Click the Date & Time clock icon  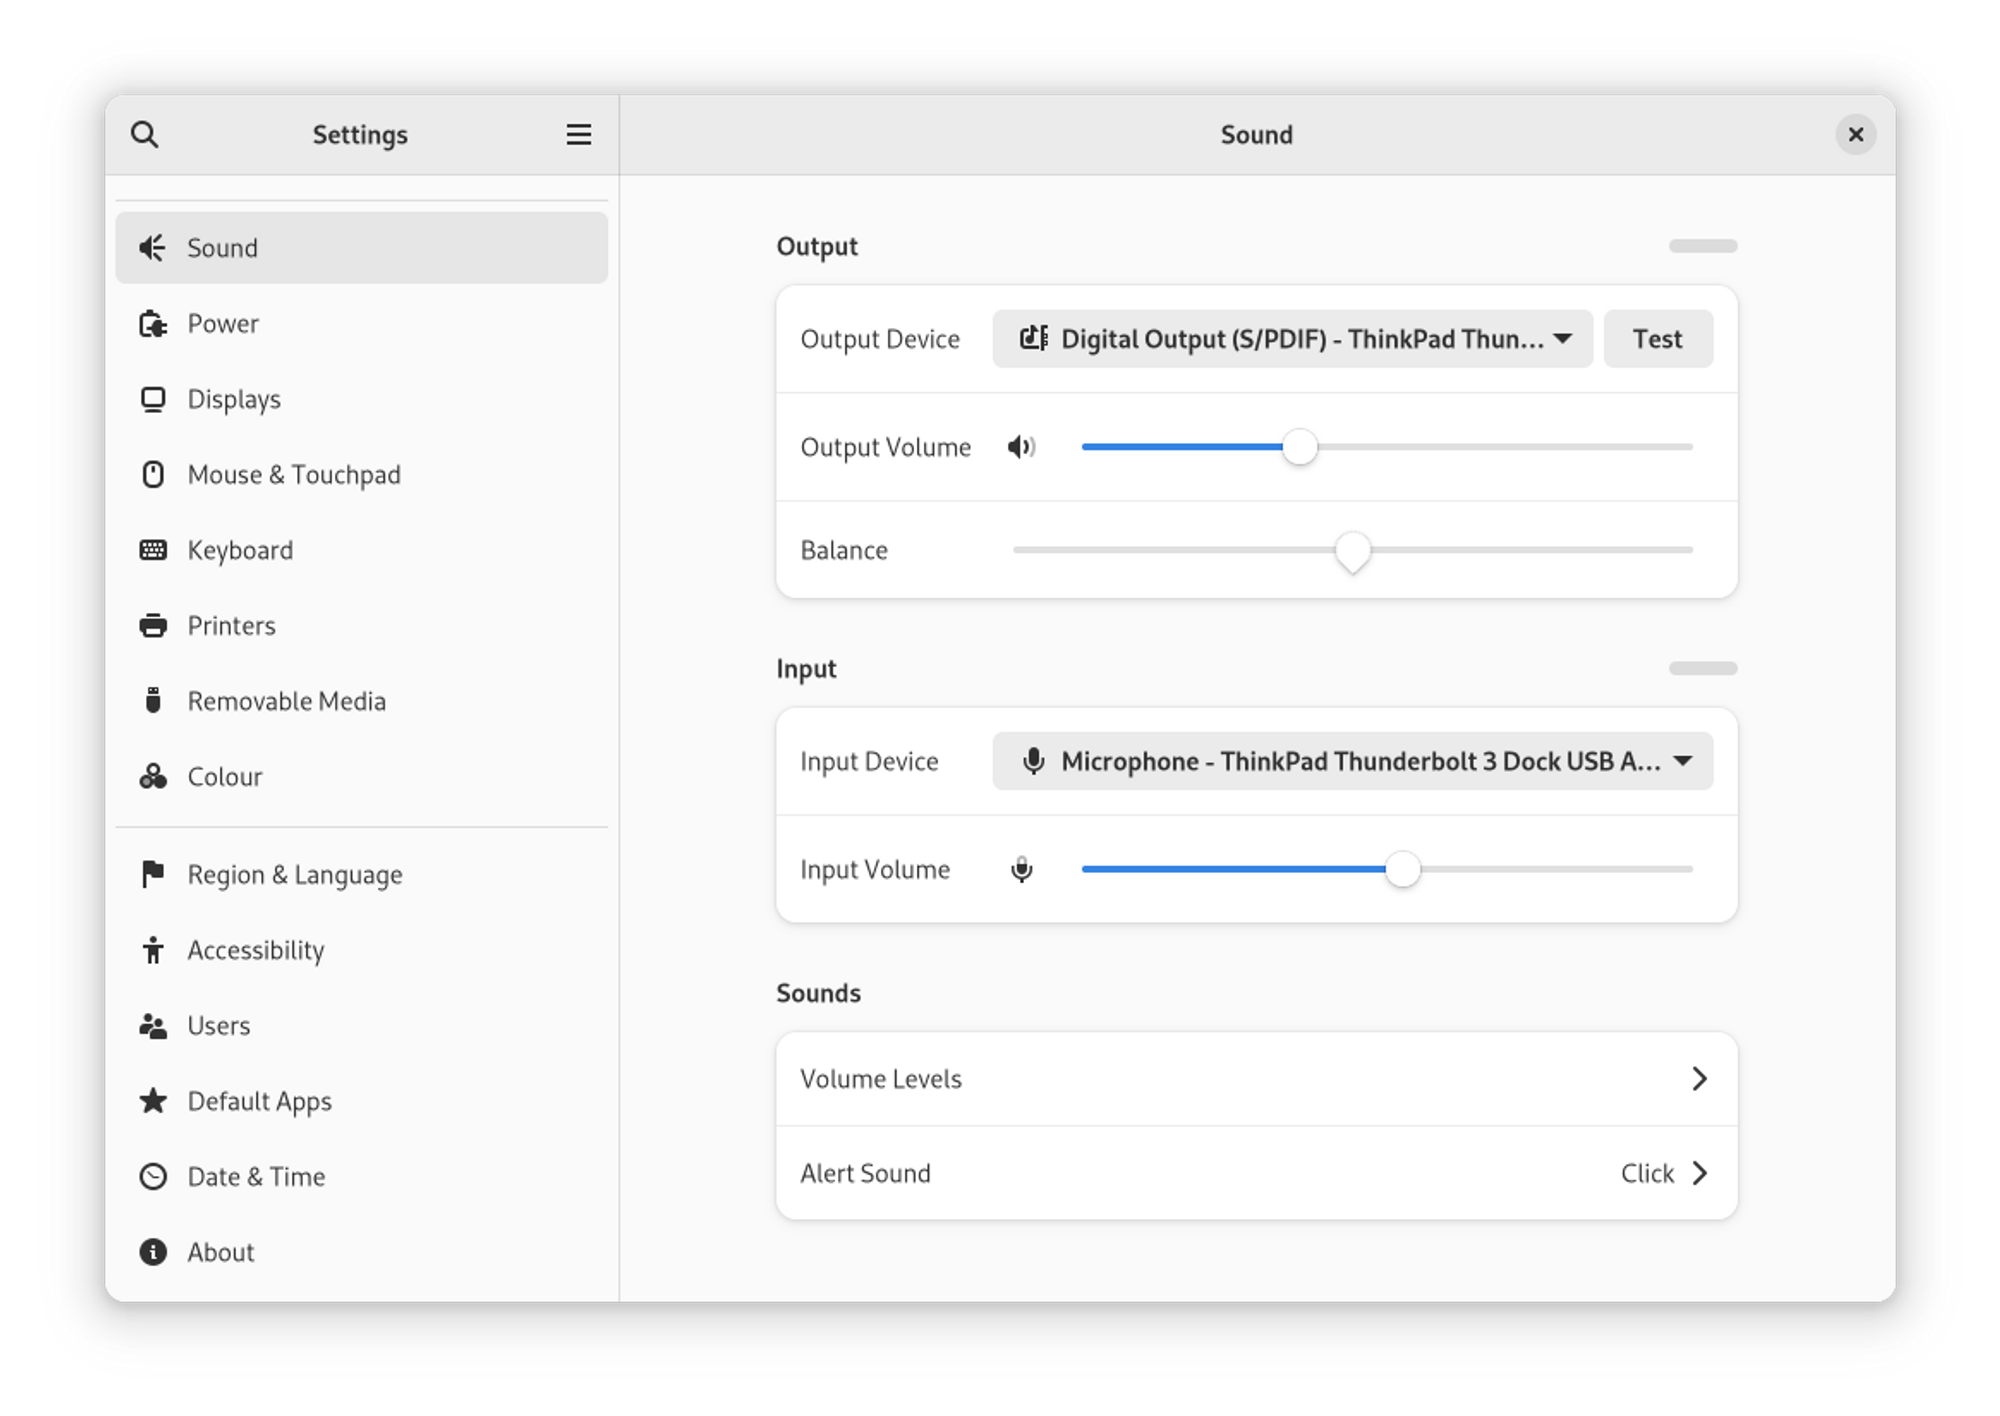coord(152,1176)
